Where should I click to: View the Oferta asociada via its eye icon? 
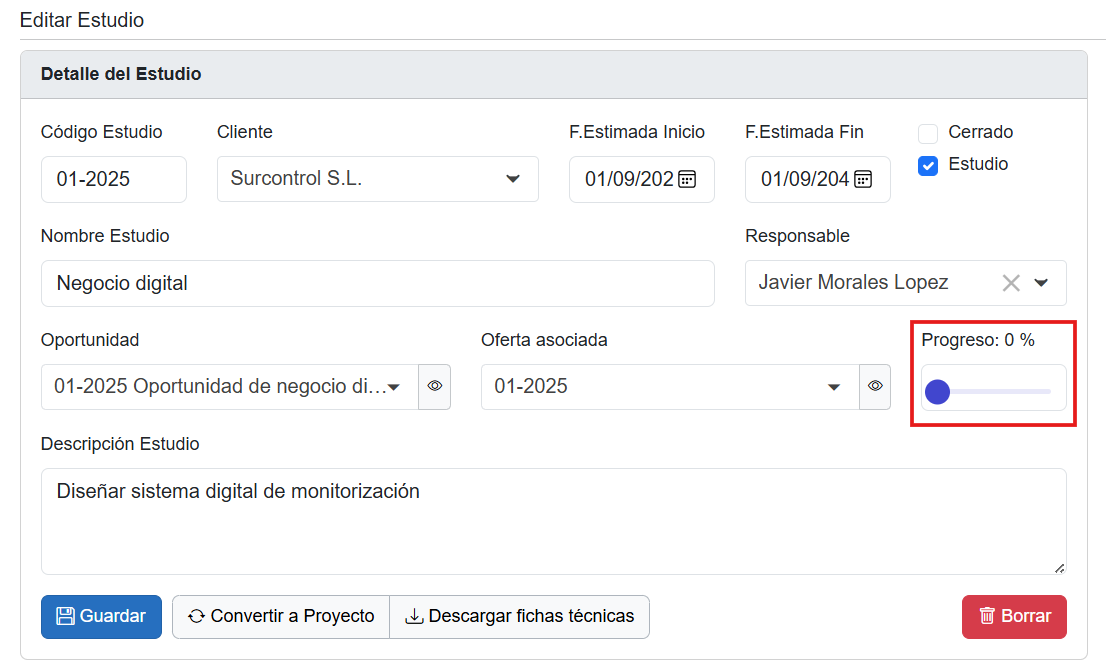875,386
